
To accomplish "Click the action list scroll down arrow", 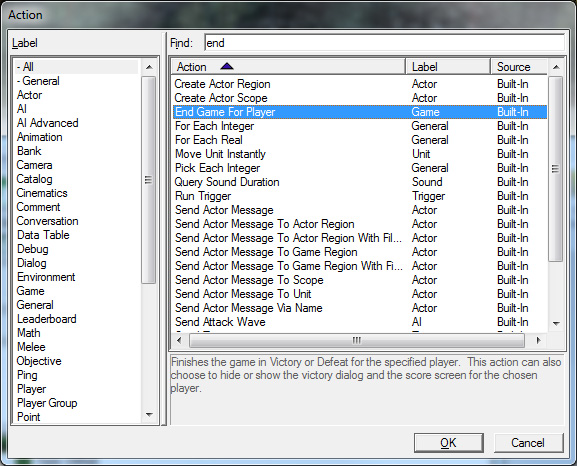I will (556, 324).
